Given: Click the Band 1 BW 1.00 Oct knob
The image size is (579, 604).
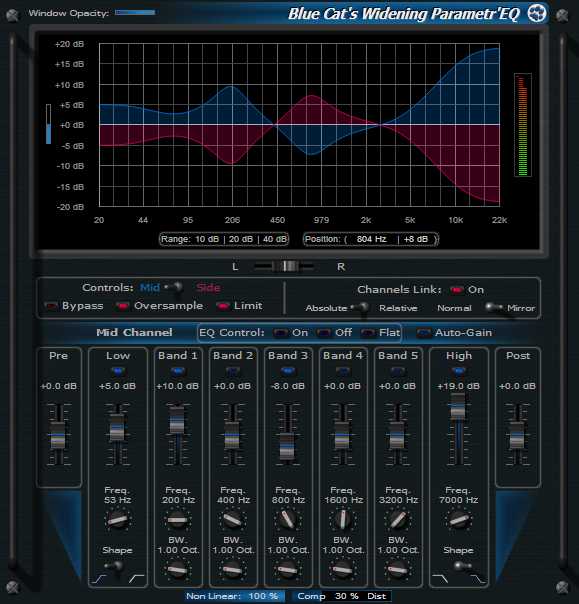Looking at the screenshot, I should coord(177,569).
